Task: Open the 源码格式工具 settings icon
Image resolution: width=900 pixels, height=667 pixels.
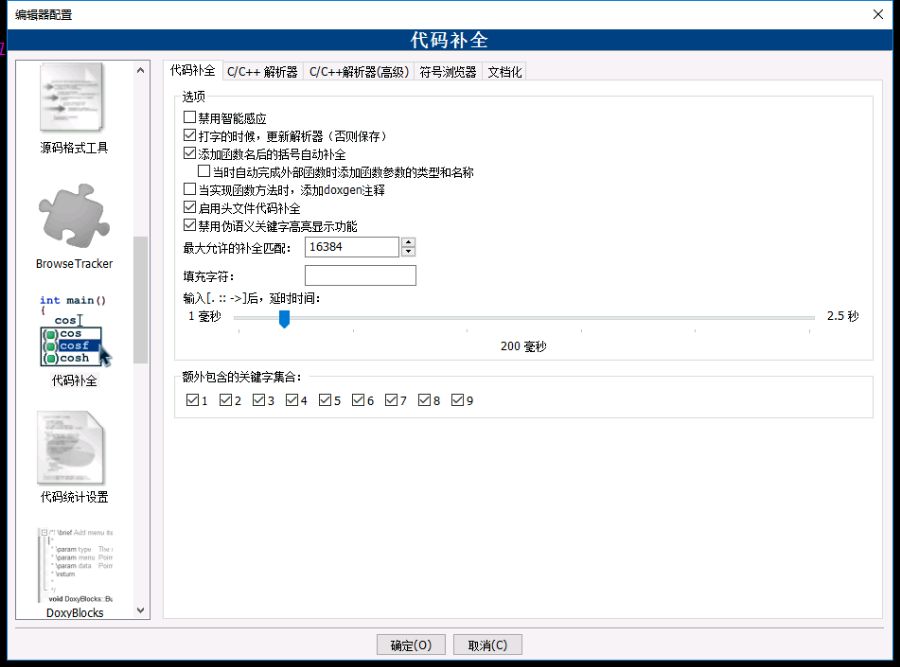Action: coord(73,98)
